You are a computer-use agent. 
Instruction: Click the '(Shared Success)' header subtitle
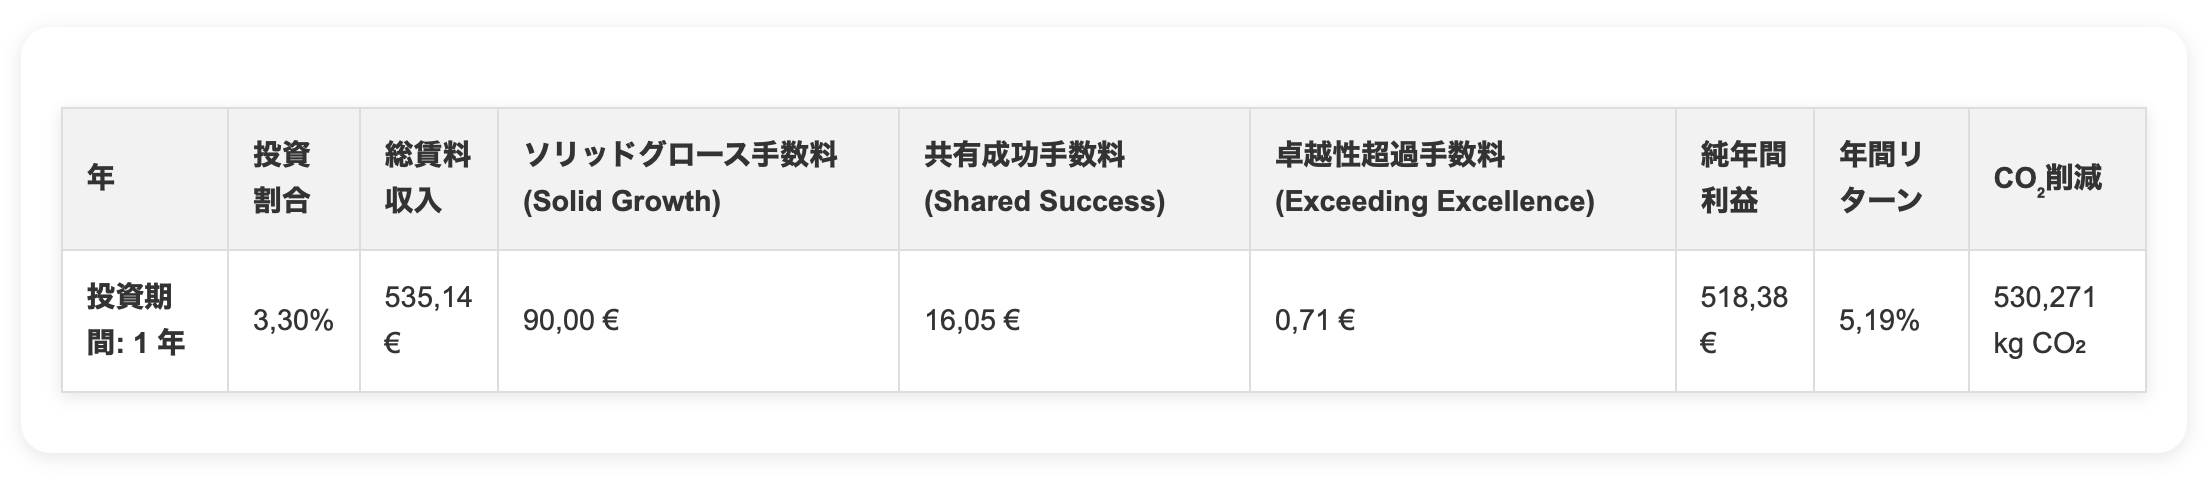[1044, 202]
